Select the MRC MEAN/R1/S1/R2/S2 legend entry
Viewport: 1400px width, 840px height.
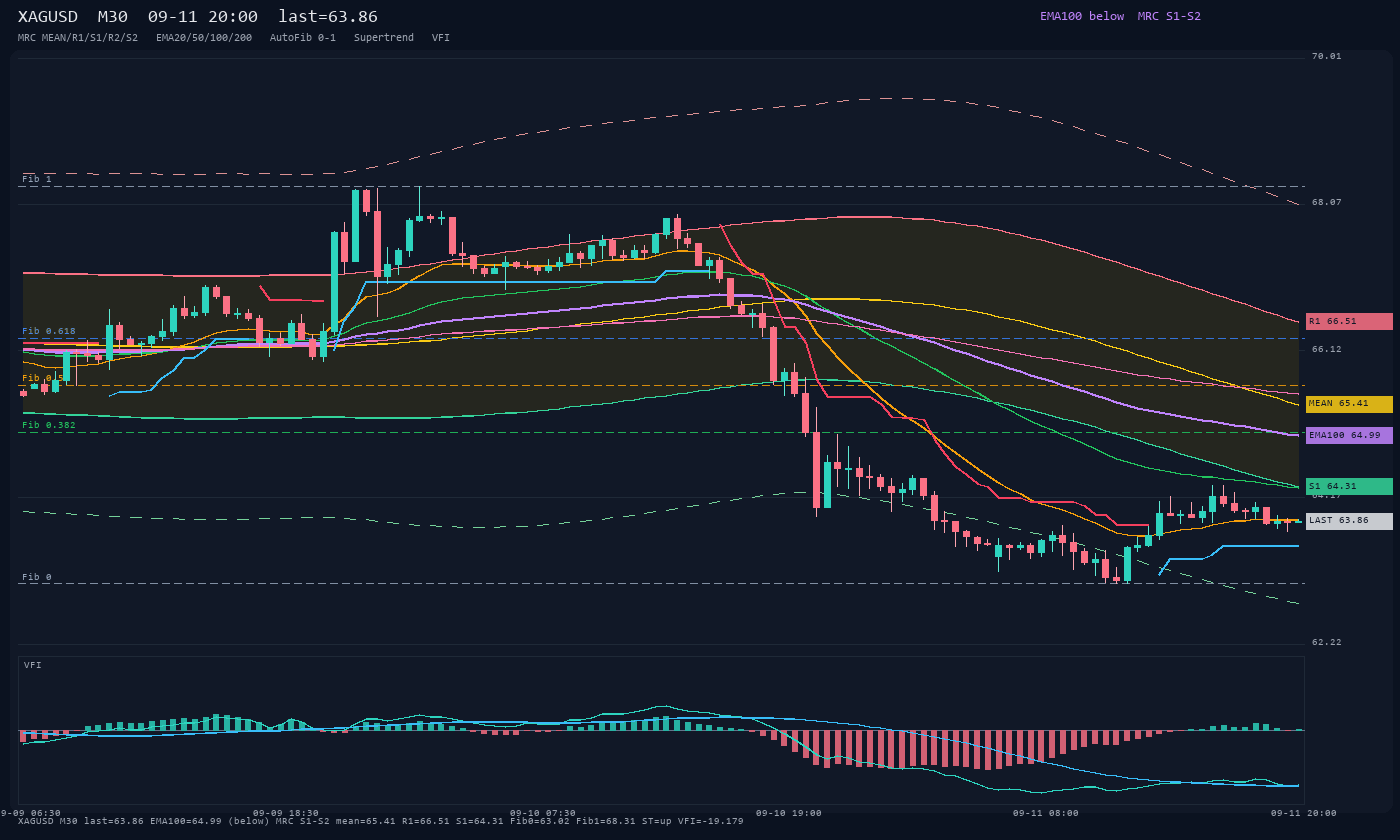click(x=78, y=37)
